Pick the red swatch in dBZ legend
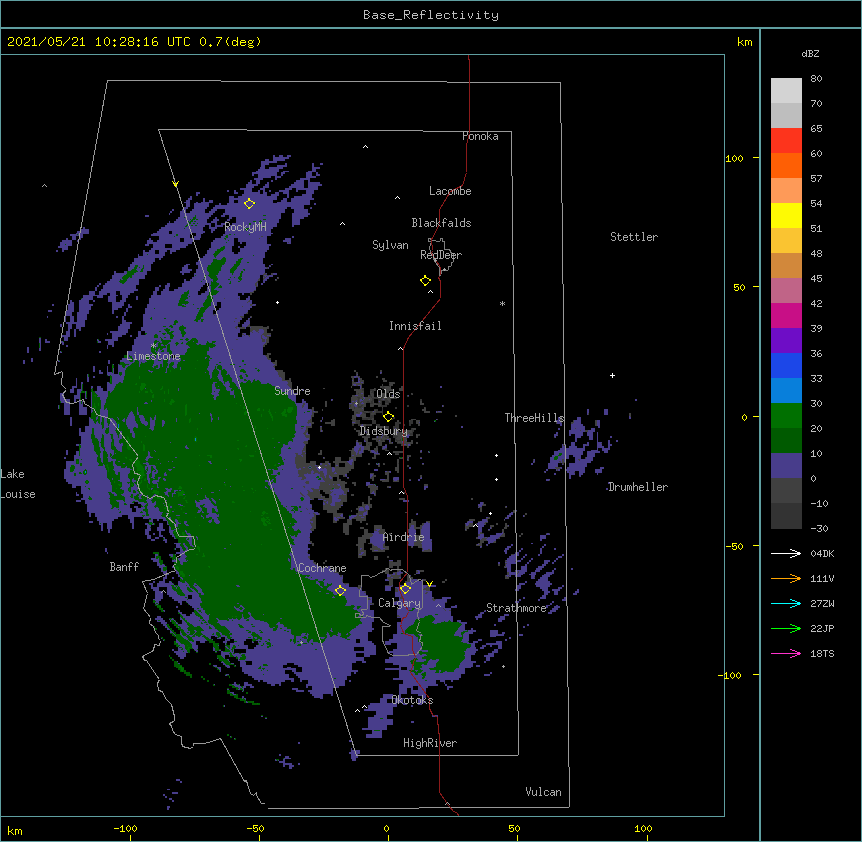 (x=786, y=140)
